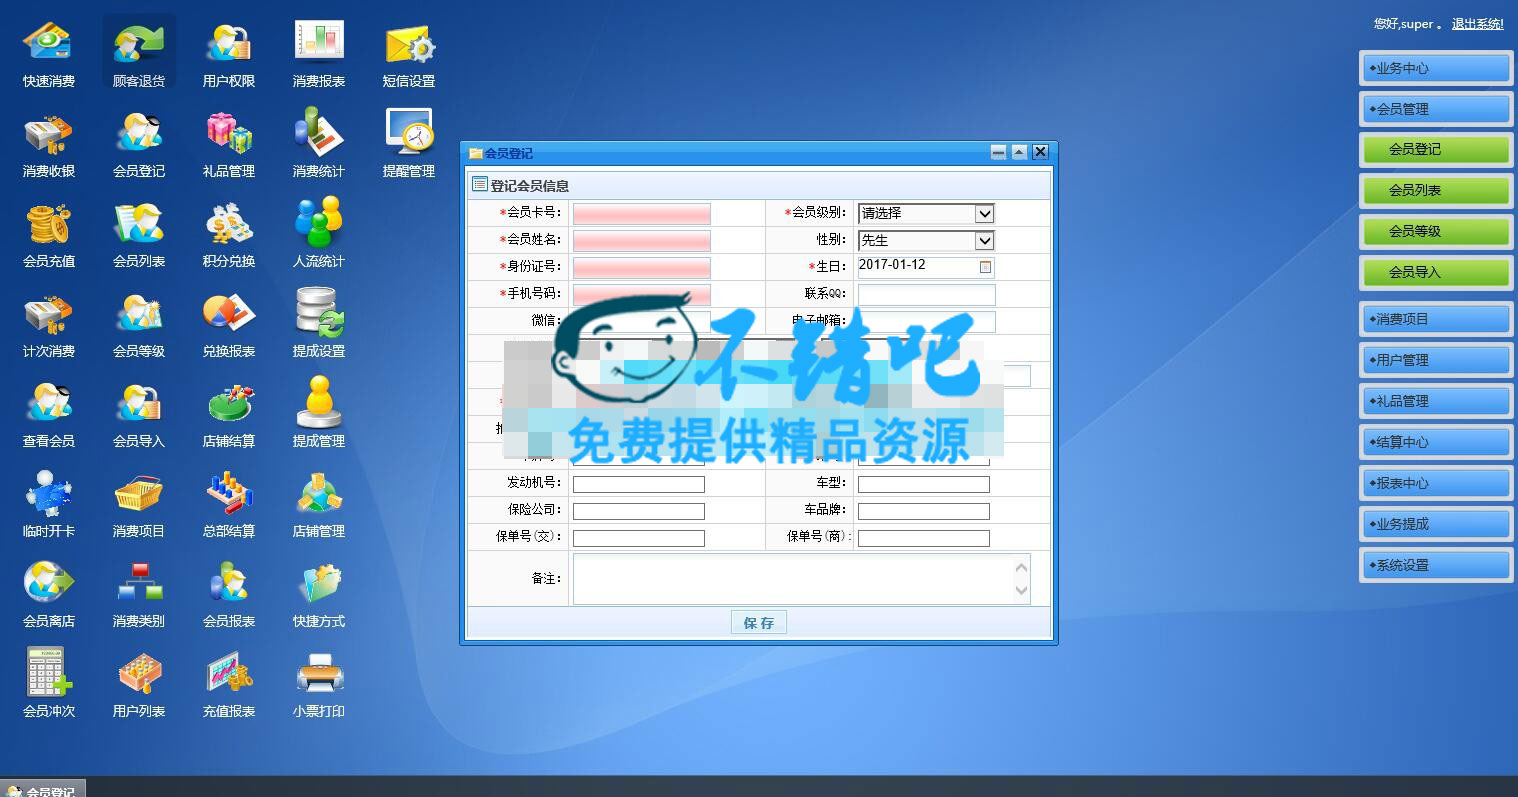This screenshot has height=797, width=1518.
Task: Expand the 报表中心 sidebar section
Action: (1436, 483)
